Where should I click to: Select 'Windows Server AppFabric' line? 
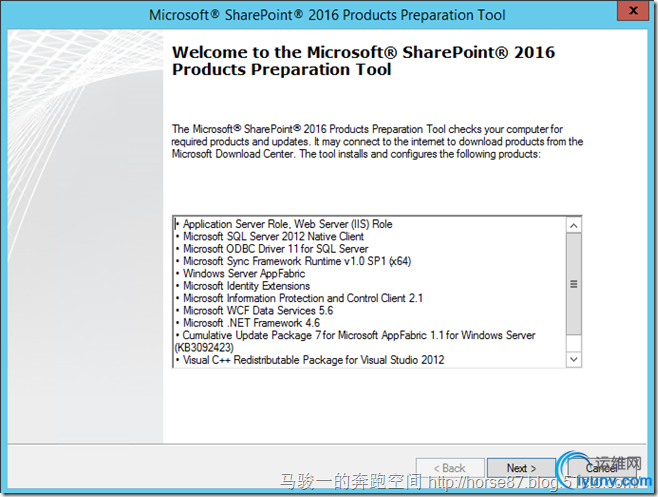click(240, 274)
